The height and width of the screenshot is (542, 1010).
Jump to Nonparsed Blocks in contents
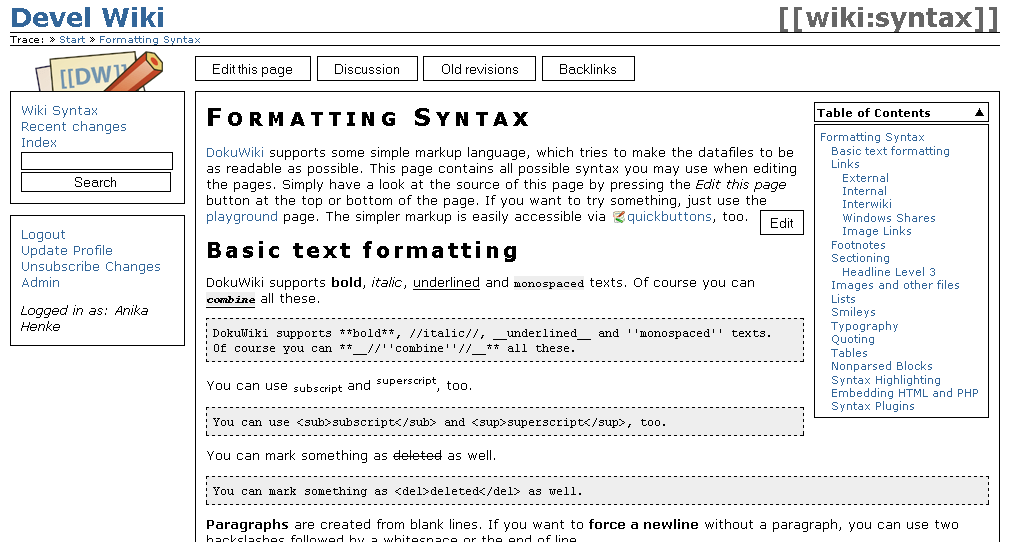click(882, 366)
